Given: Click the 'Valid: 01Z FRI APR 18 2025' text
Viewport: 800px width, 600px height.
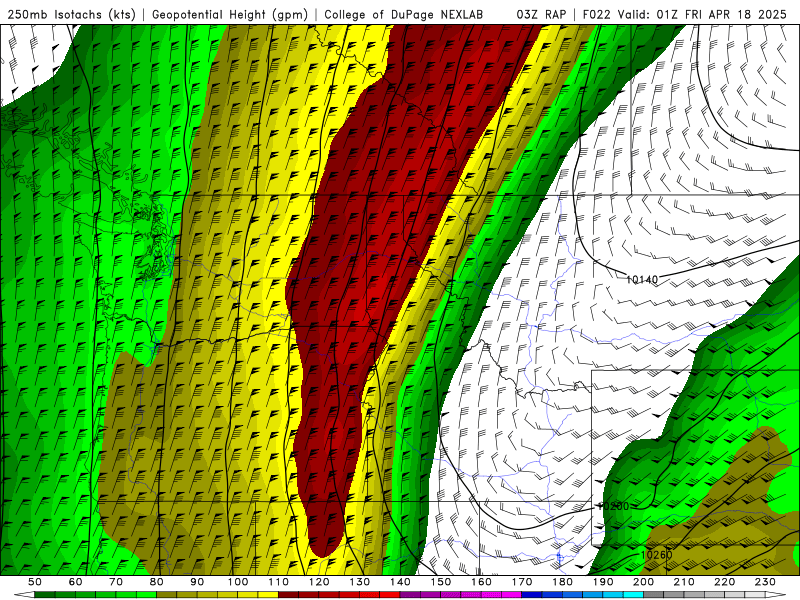Looking at the screenshot, I should point(702,14).
